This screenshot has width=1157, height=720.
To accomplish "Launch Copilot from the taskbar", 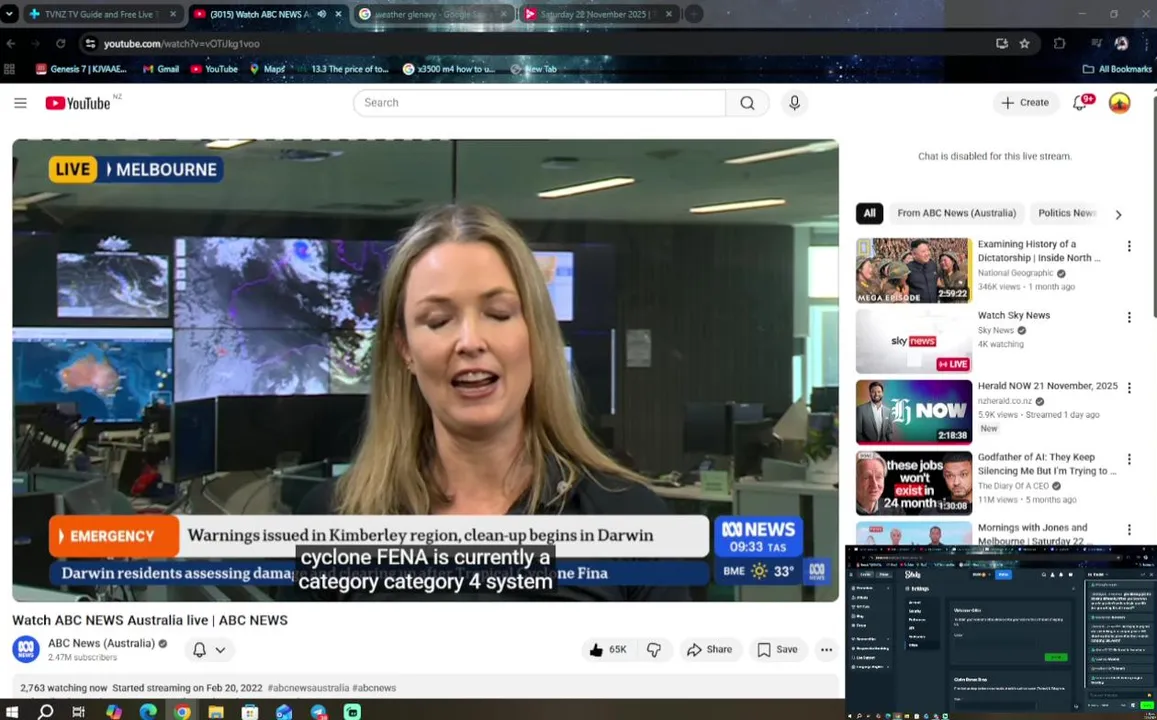I will 113,711.
